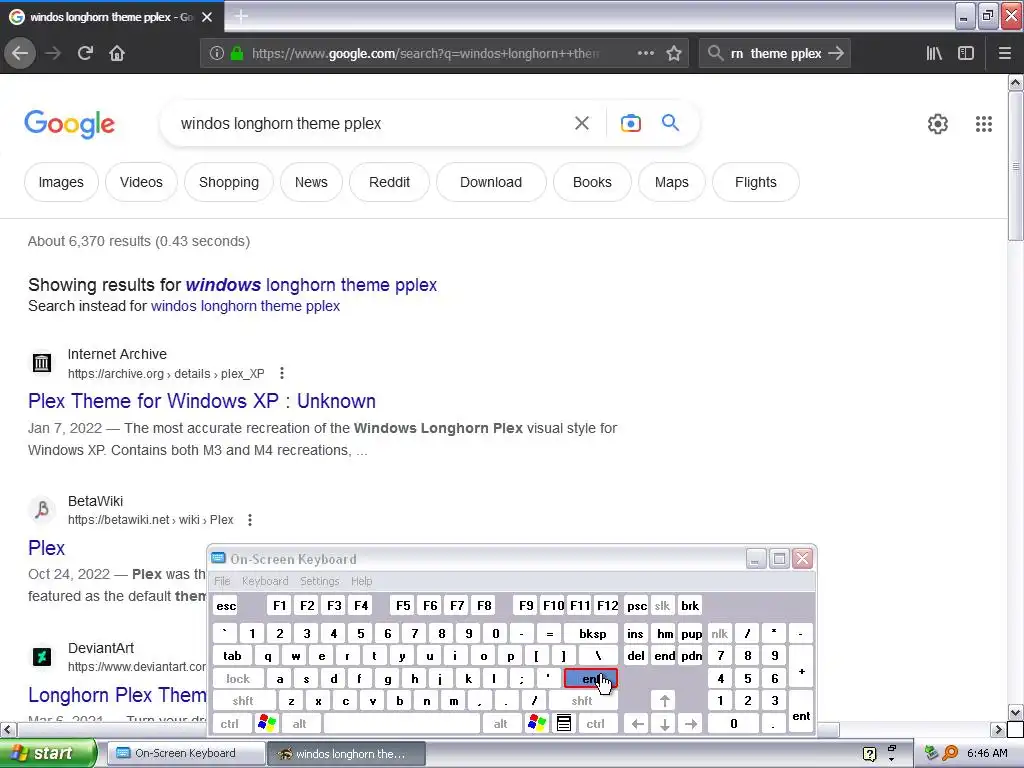Image resolution: width=1024 pixels, height=768 pixels.
Task: Filter results by Images
Action: tap(61, 182)
